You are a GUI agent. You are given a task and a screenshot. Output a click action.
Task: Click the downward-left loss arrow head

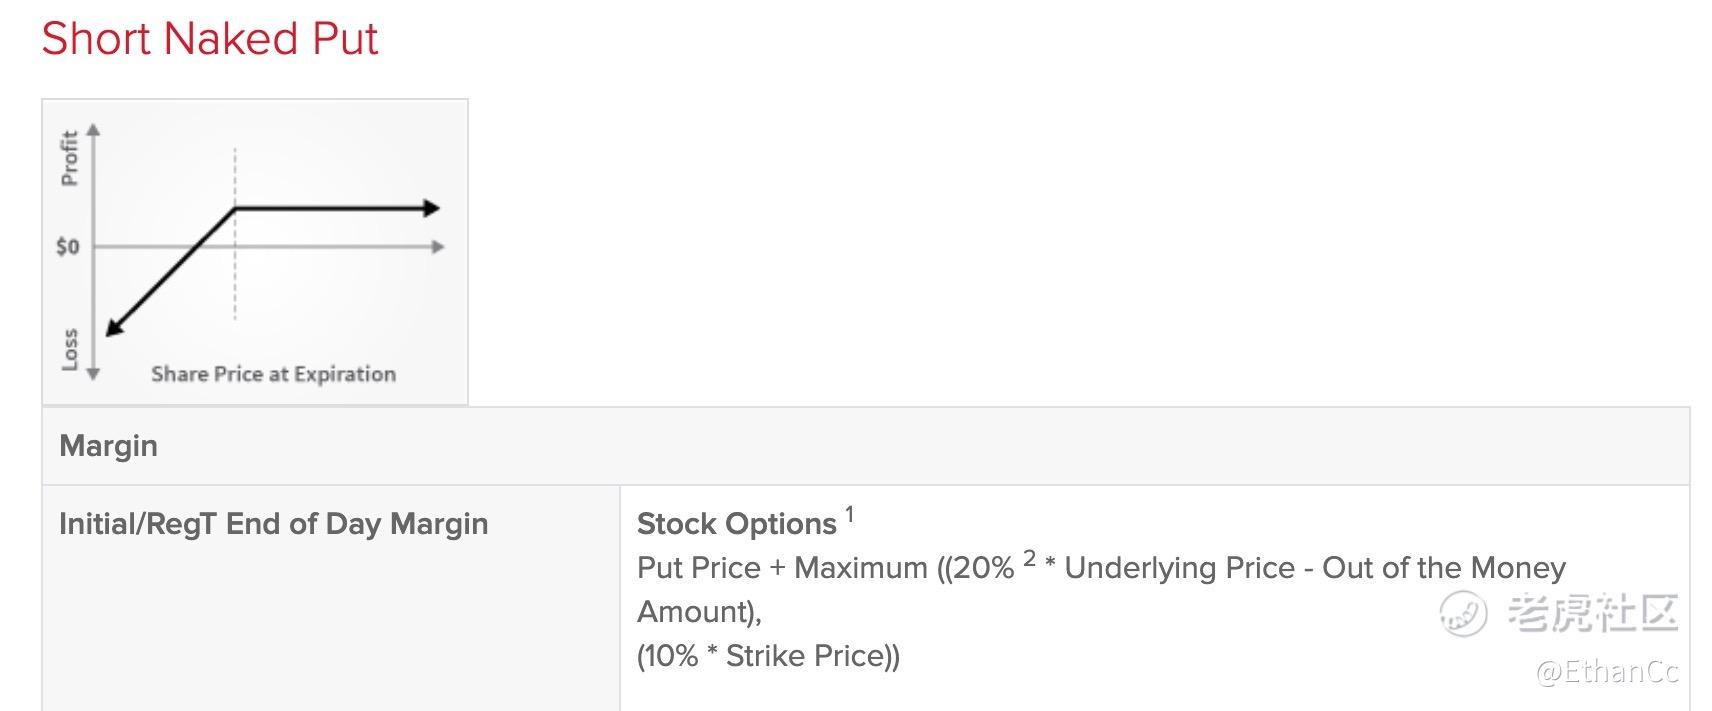114,326
